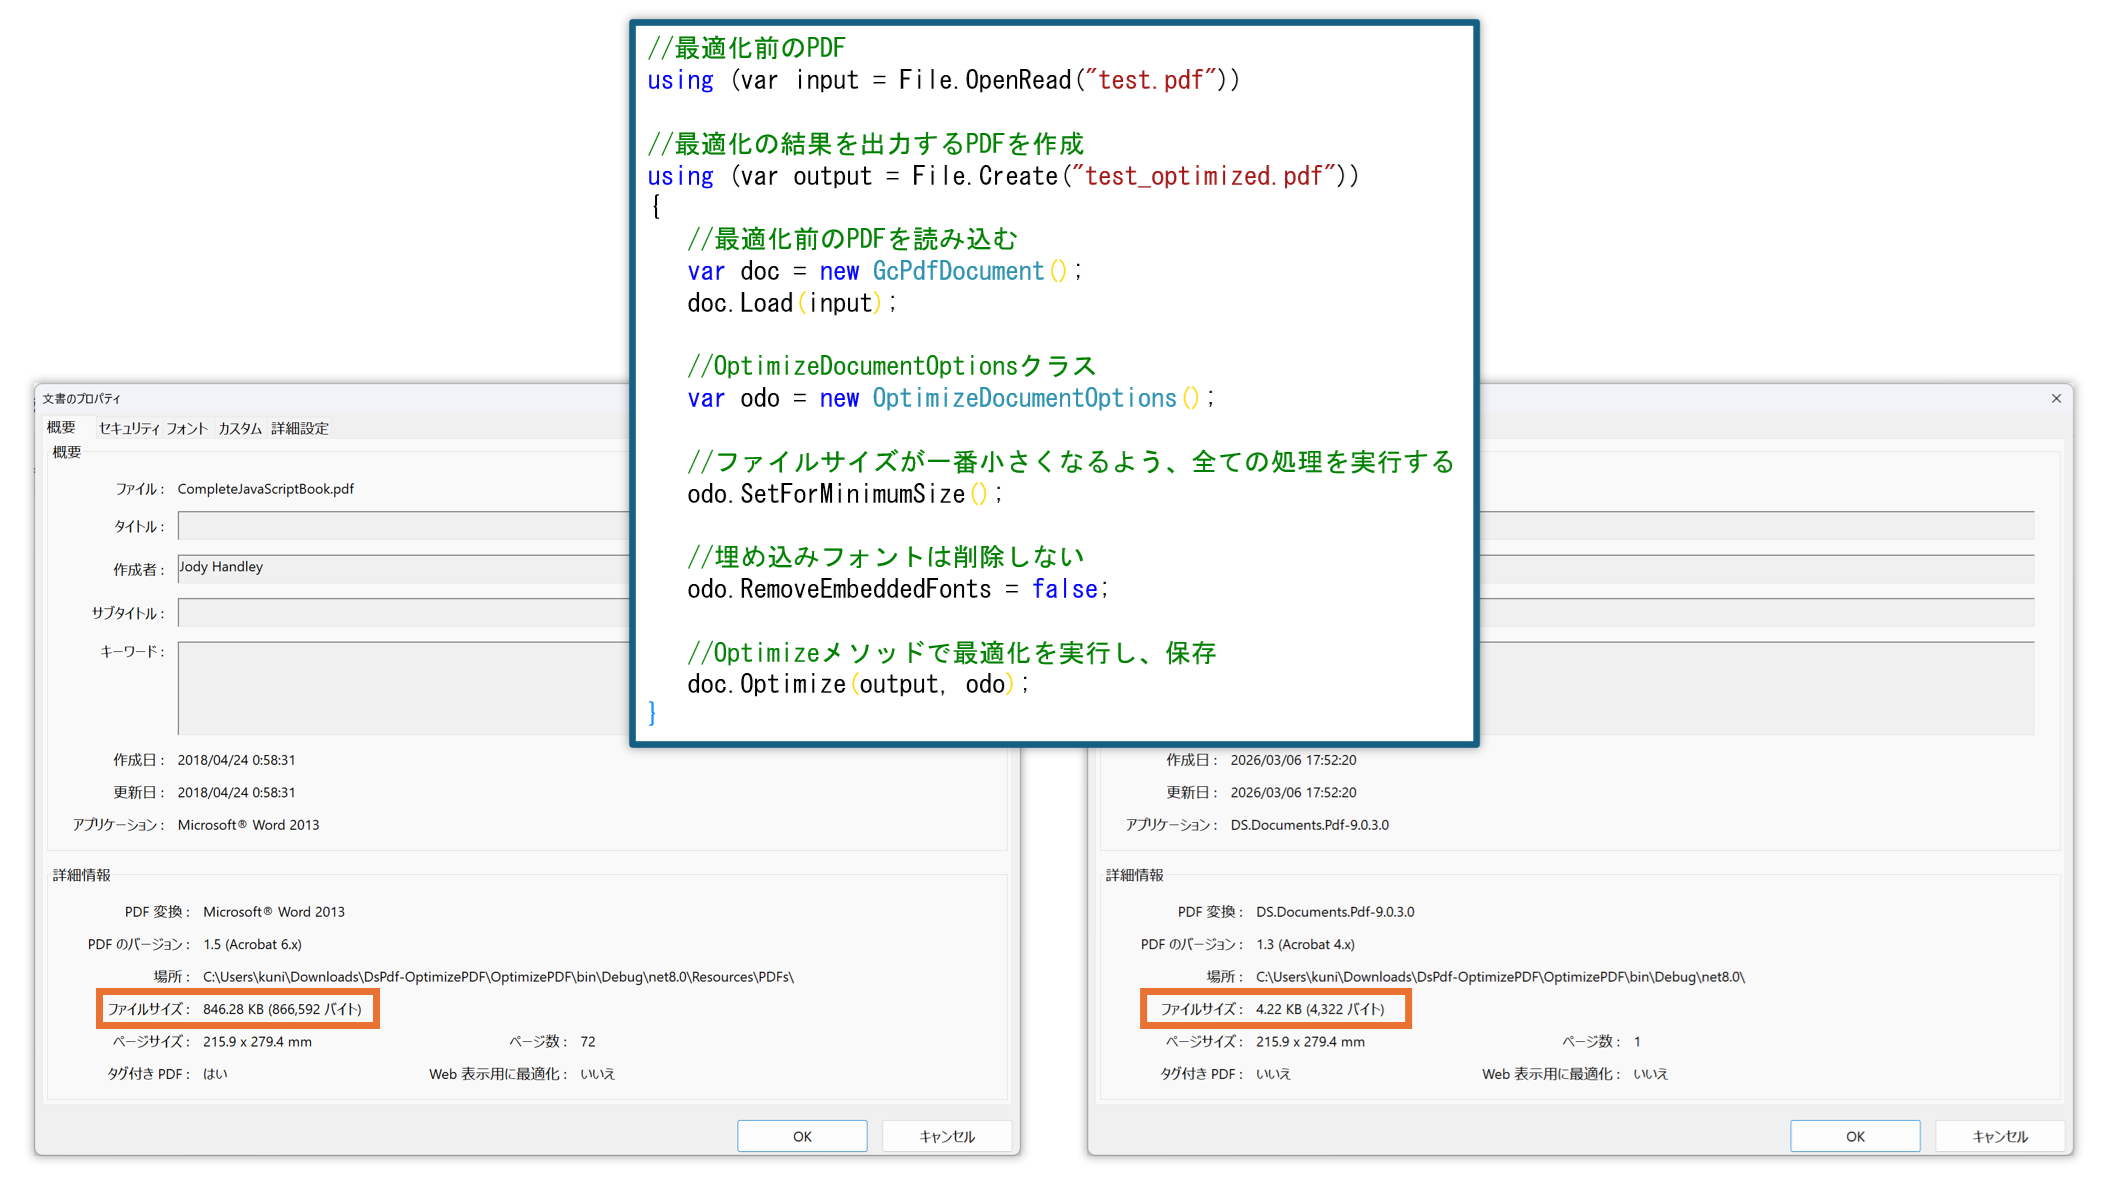Cancel the right properties dialog
Image resolution: width=2109 pixels, height=1185 pixels.
[x=2000, y=1136]
